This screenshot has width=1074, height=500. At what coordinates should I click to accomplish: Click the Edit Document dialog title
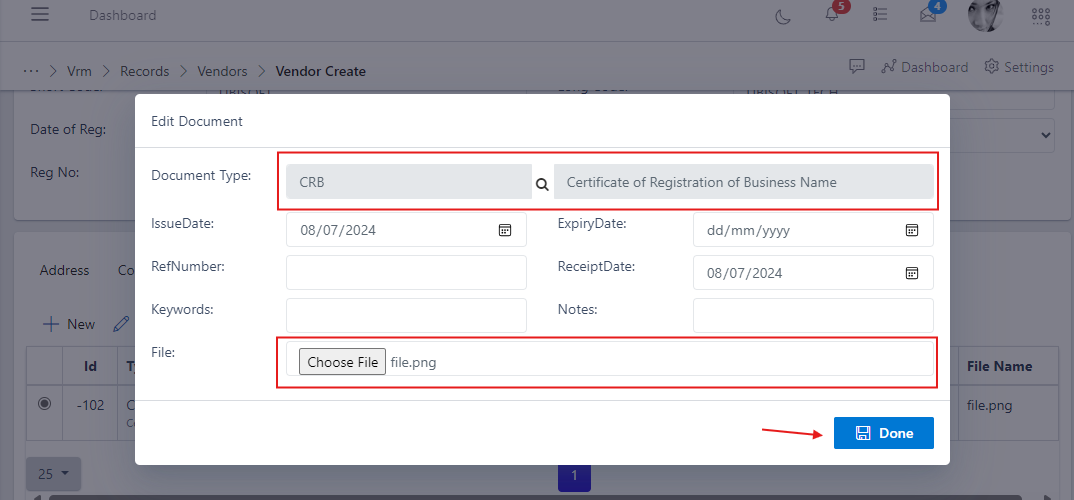click(197, 121)
